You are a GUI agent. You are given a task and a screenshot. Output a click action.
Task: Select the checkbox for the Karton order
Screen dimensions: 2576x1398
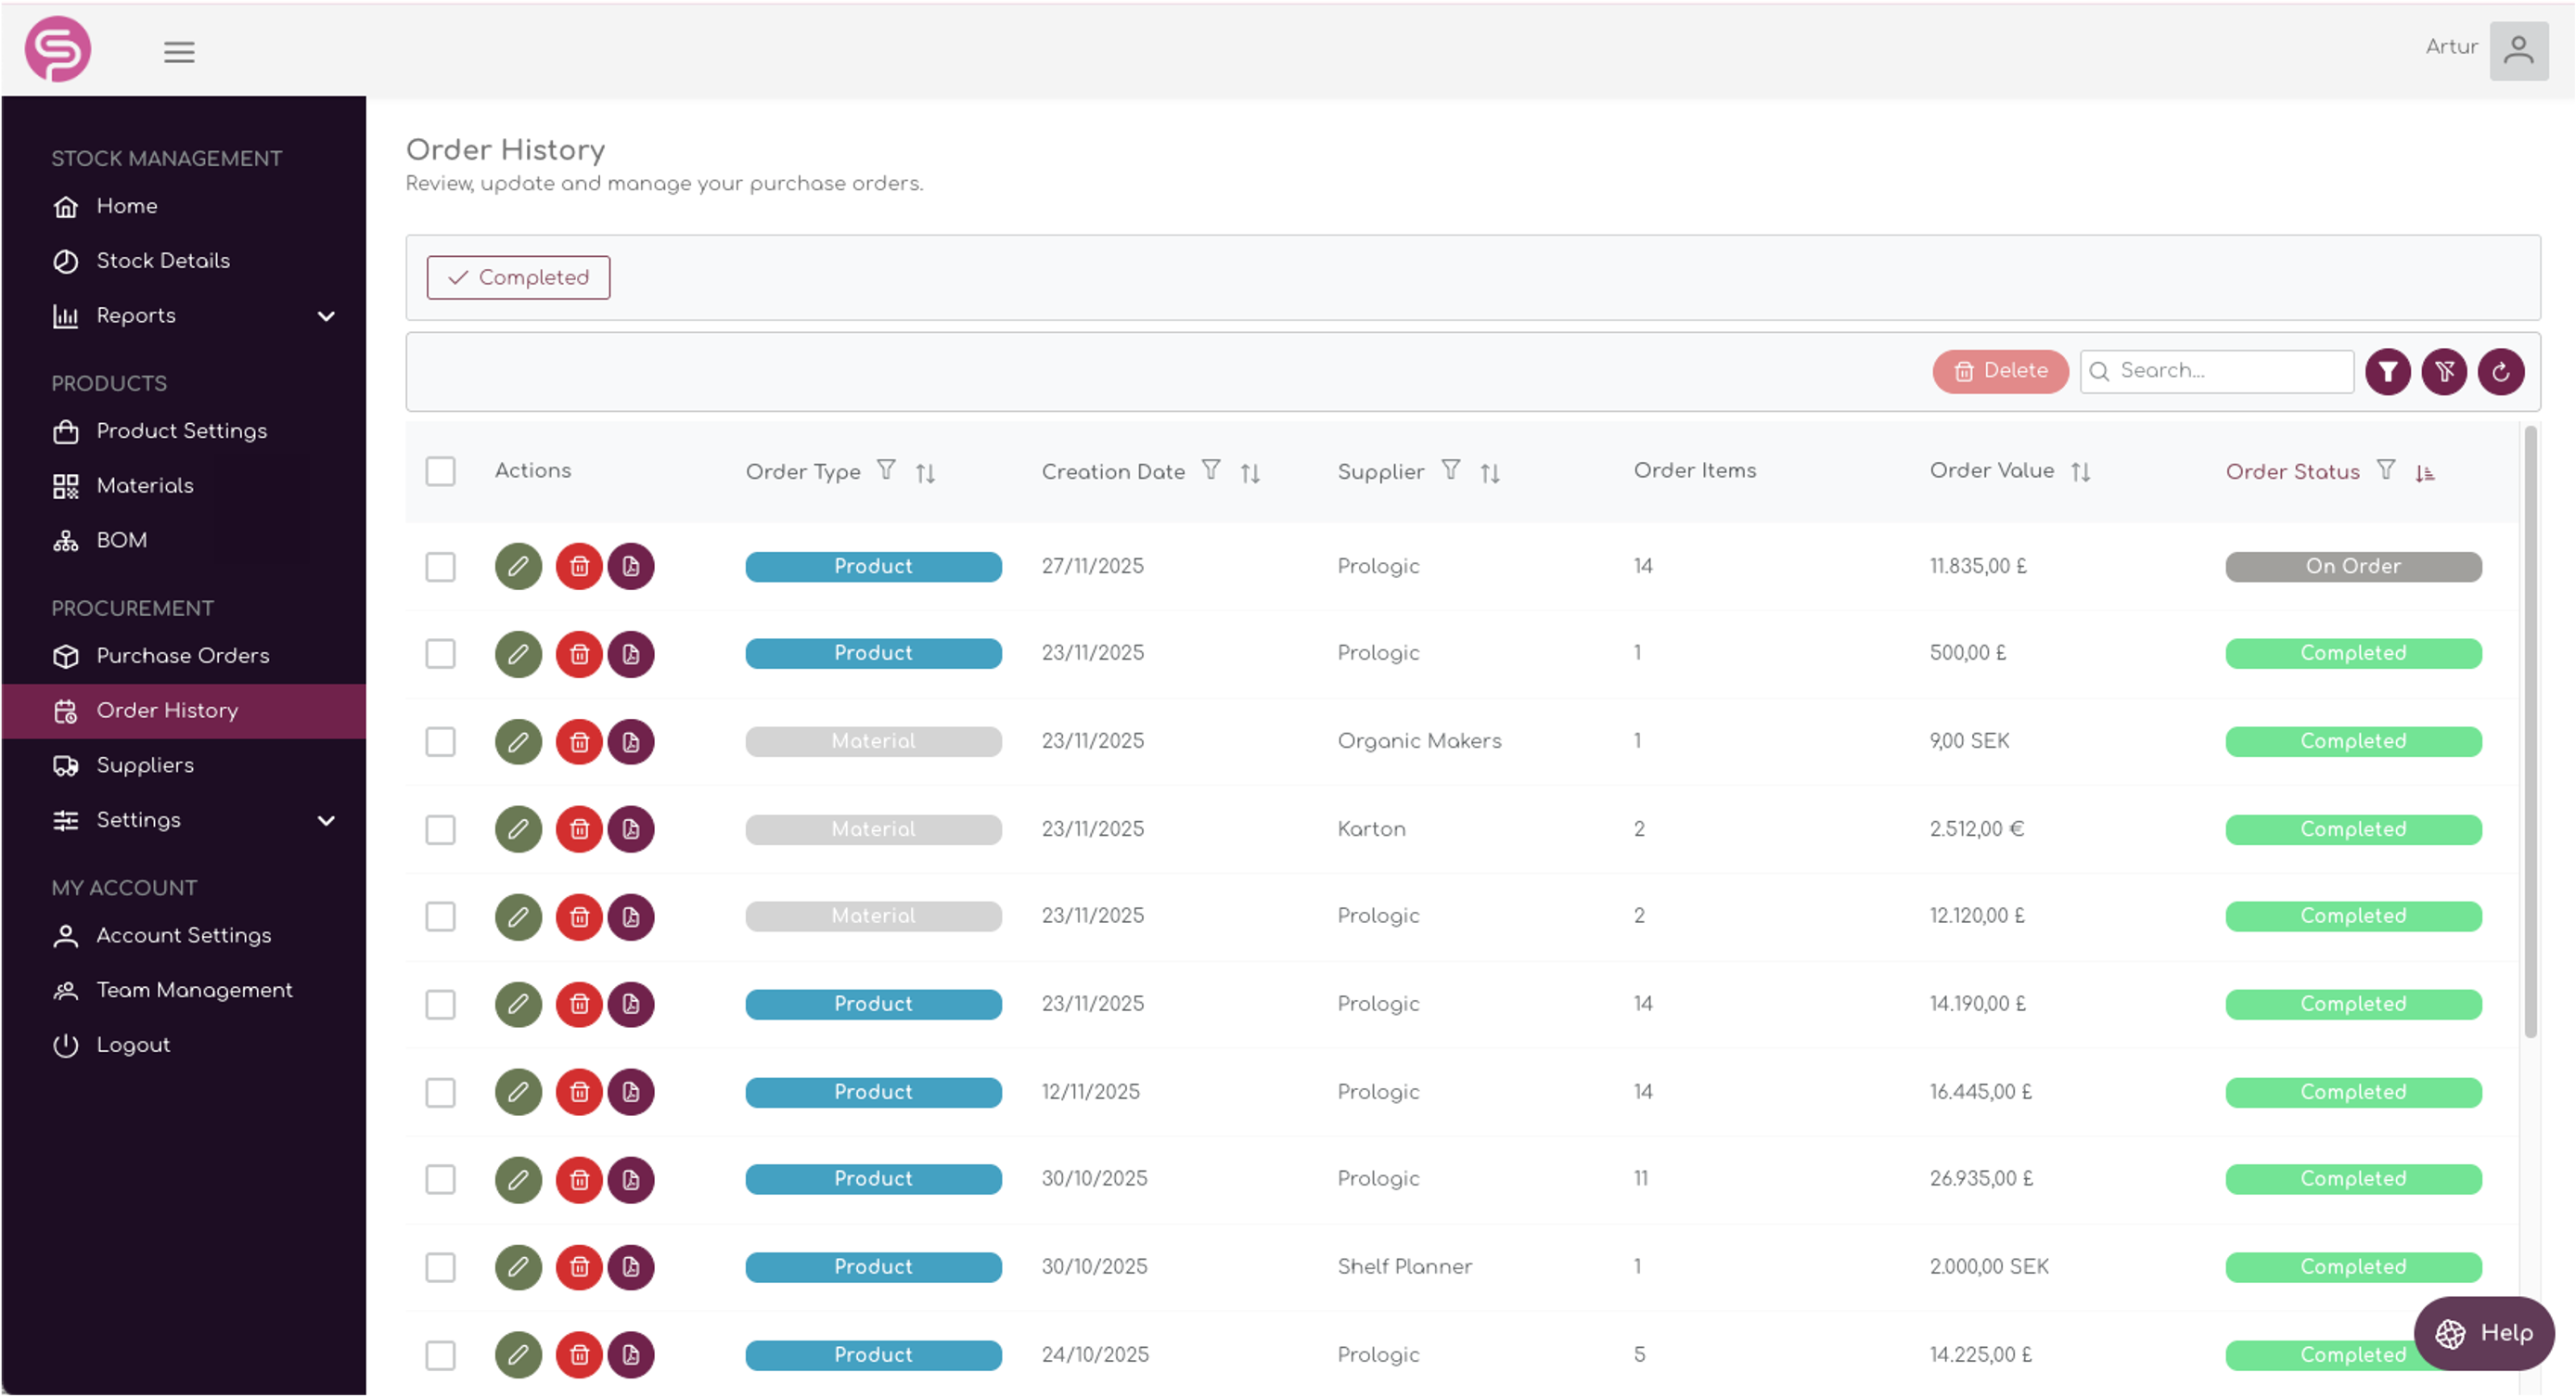coord(440,829)
